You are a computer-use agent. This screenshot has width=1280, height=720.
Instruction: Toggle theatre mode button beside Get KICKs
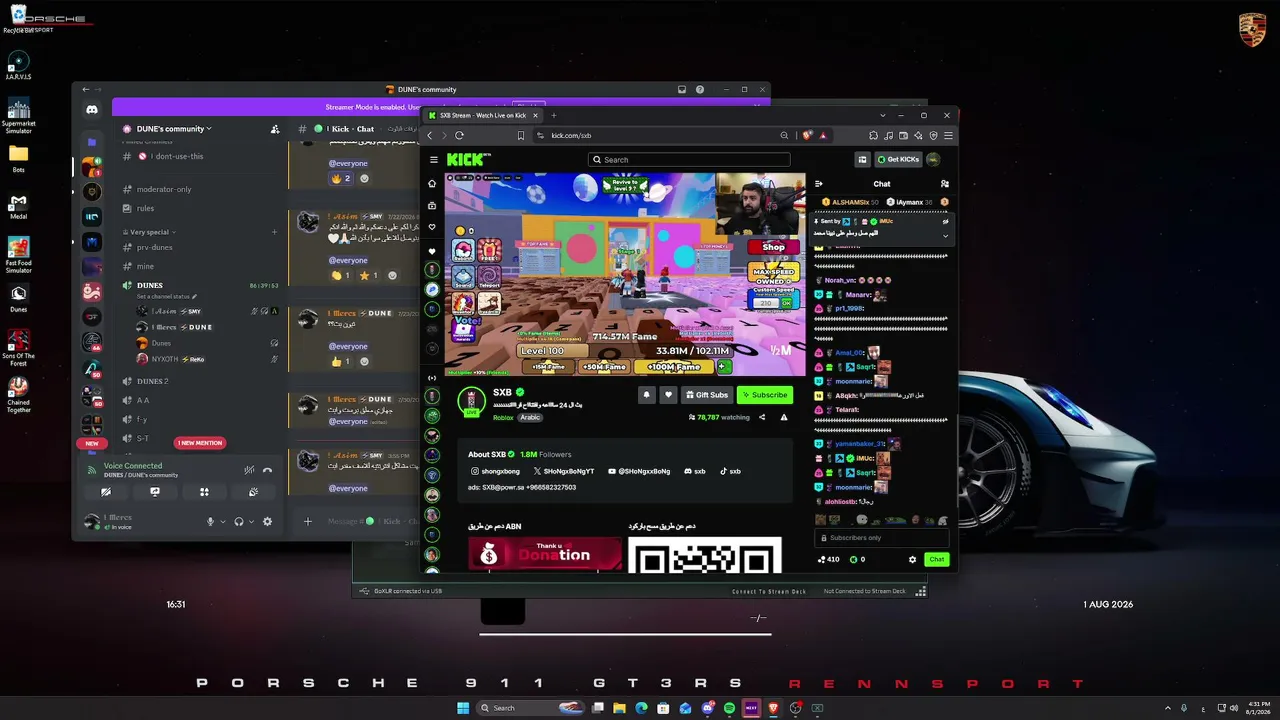tap(862, 159)
